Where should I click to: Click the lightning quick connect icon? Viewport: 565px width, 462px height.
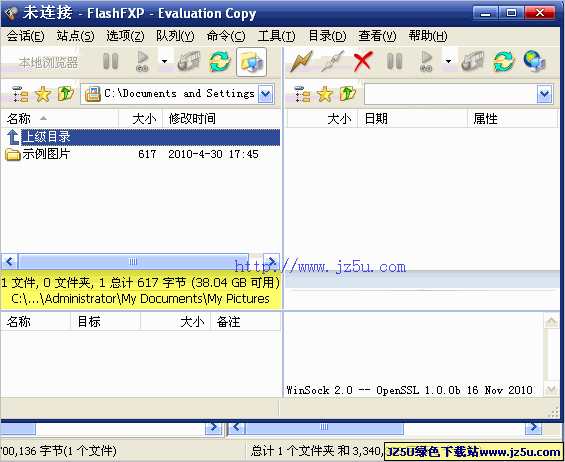(x=302, y=62)
